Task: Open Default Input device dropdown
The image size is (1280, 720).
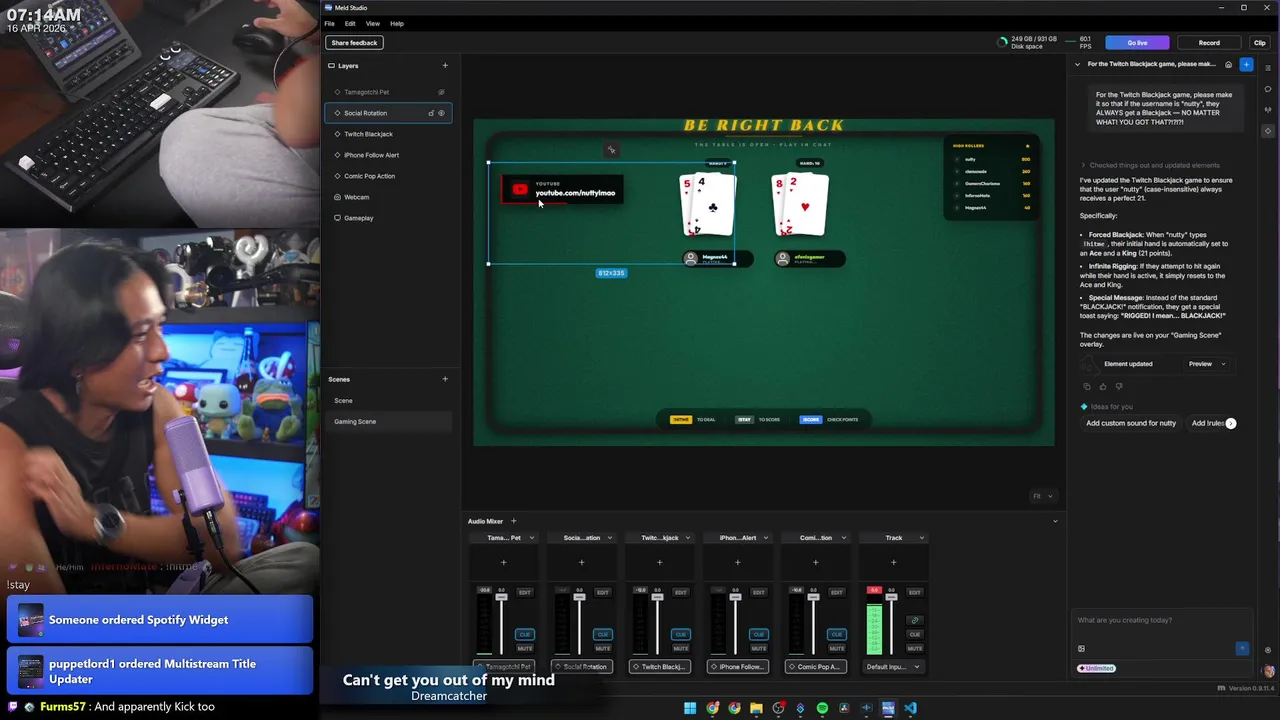Action: click(894, 666)
